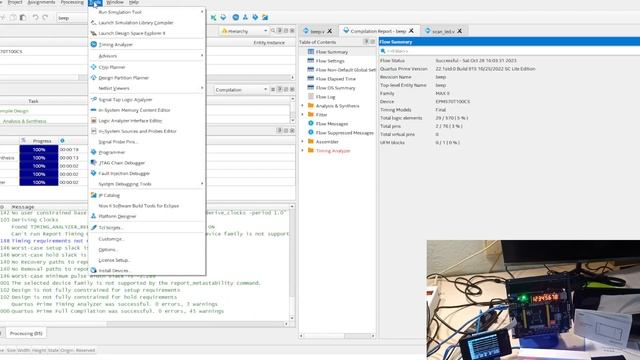Open the Processing menu
The height and width of the screenshot is (360, 640).
pyautogui.click(x=72, y=2)
